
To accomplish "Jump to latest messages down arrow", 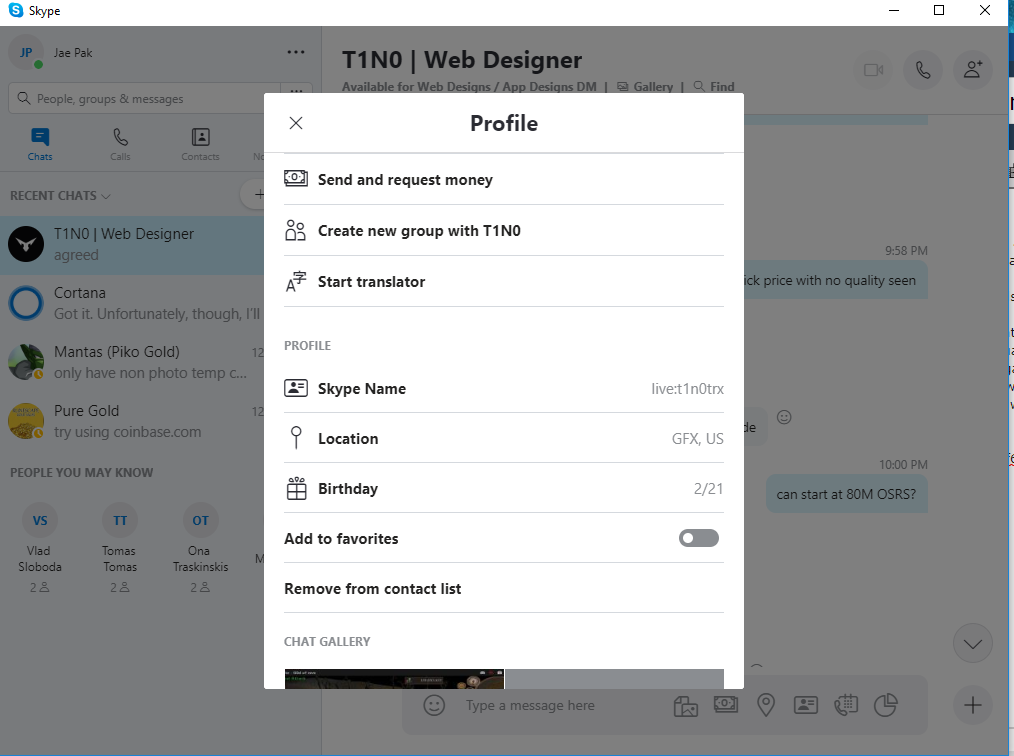I will point(973,643).
